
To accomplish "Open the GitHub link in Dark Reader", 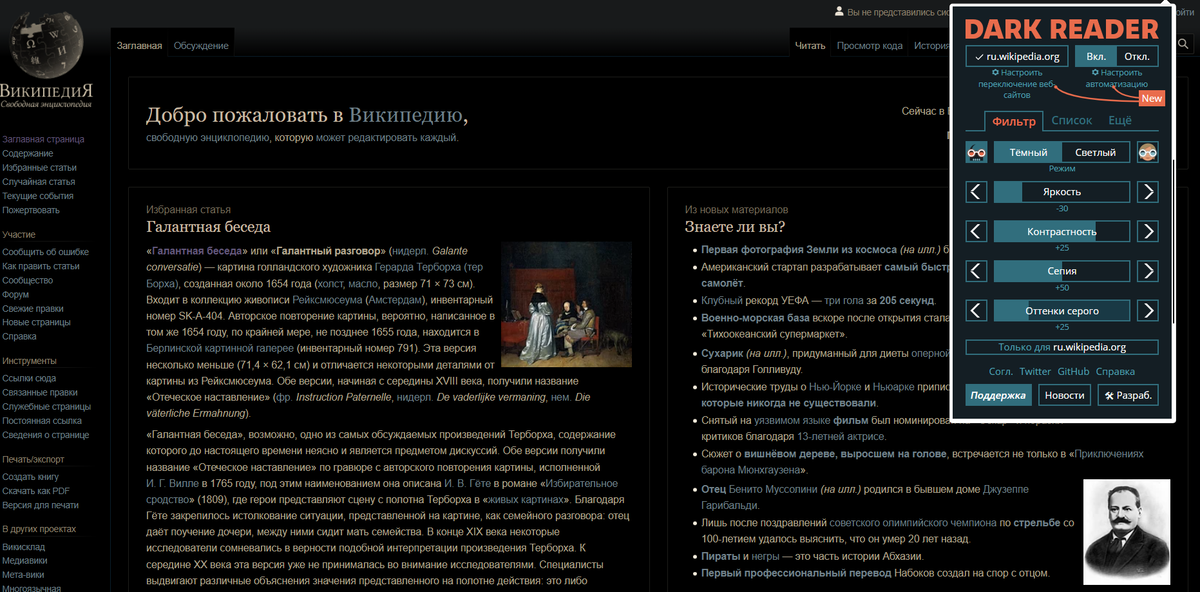I will pos(1073,371).
